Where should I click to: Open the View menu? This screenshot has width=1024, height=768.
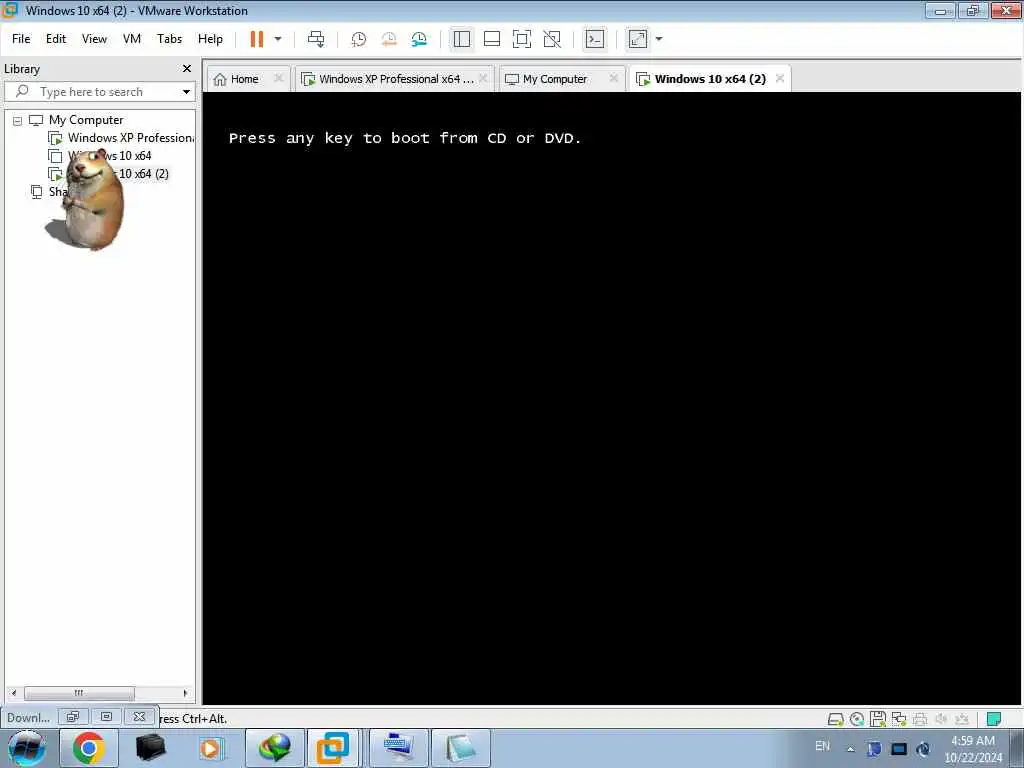click(94, 39)
